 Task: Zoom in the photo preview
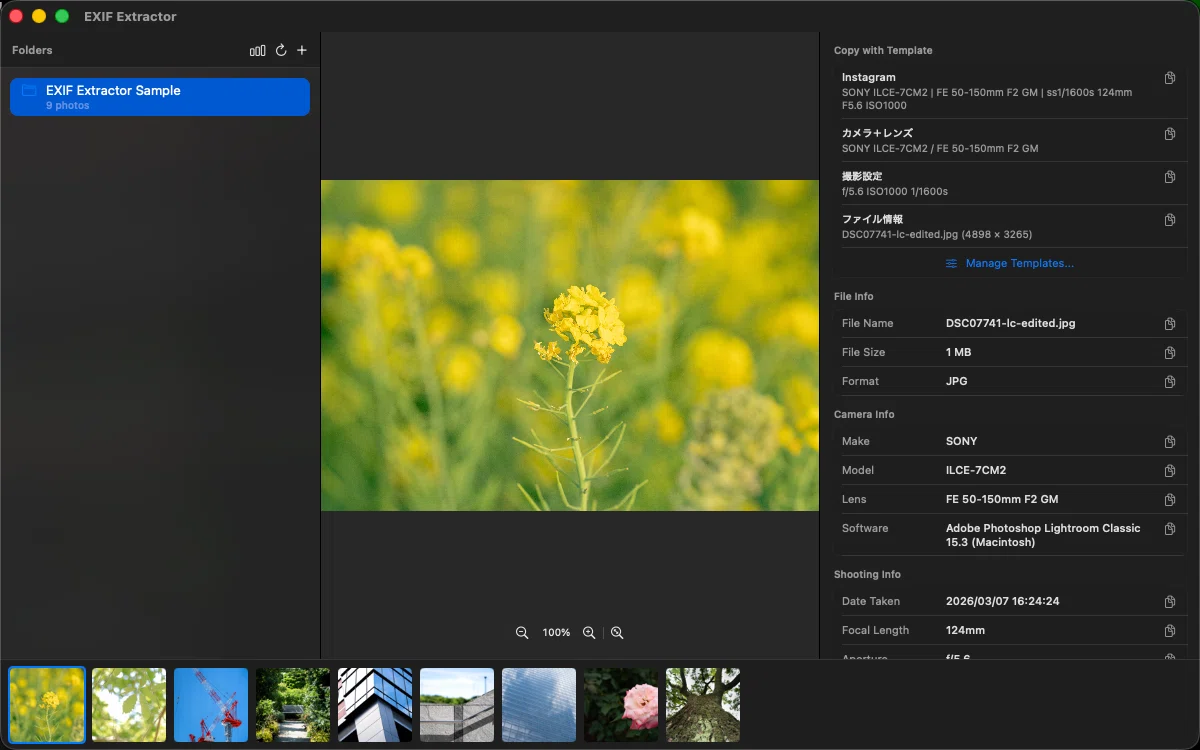(x=589, y=633)
